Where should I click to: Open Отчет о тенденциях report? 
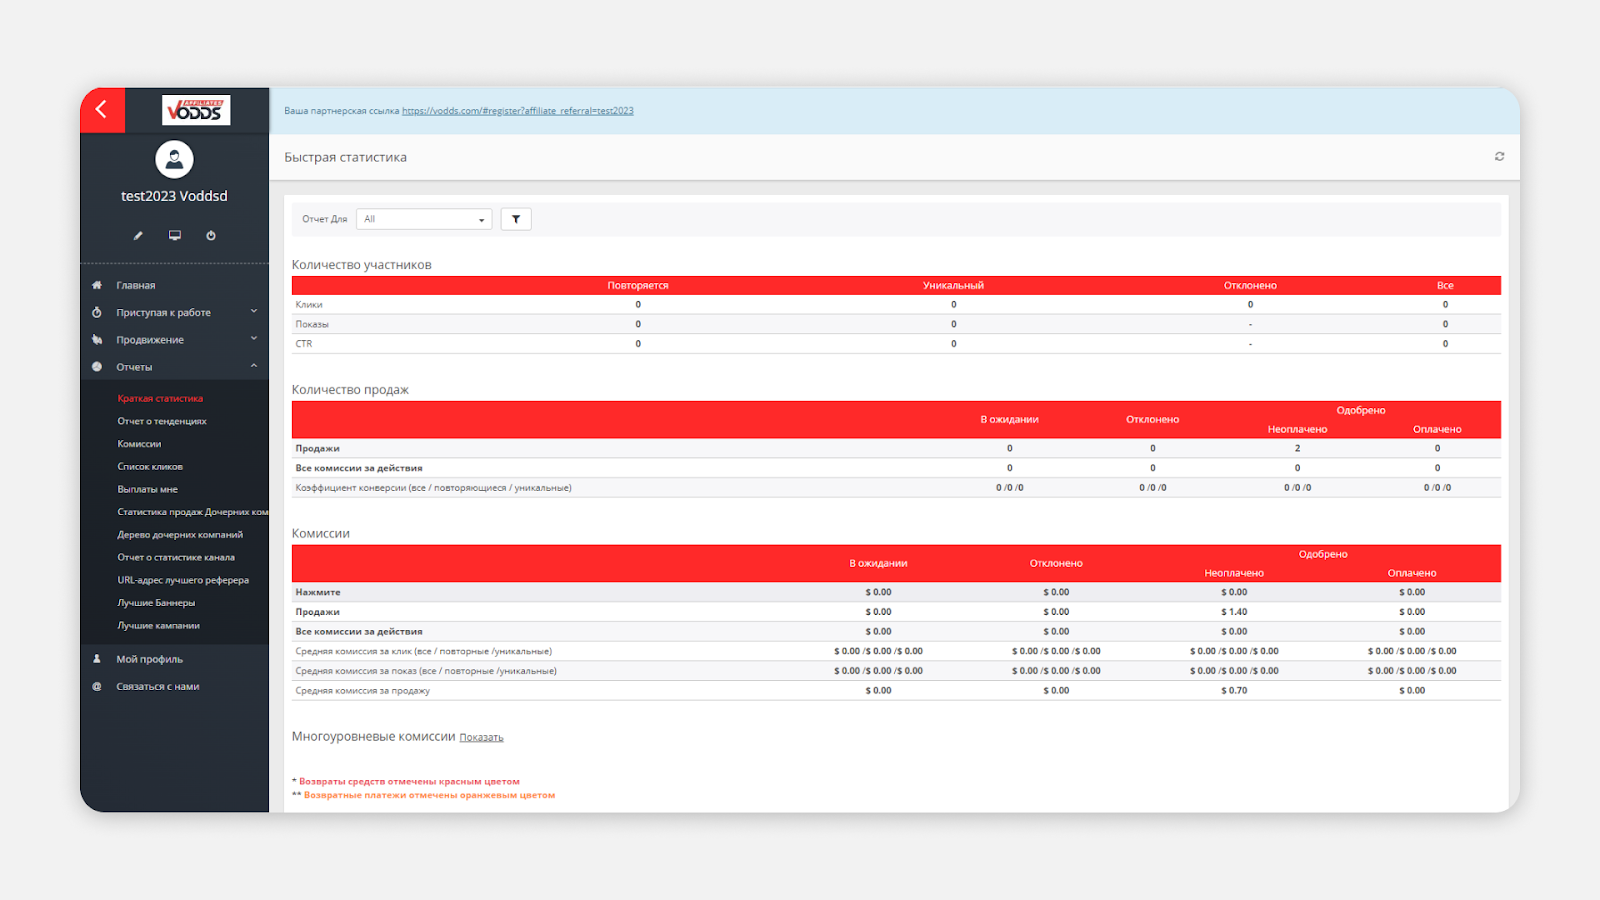point(162,421)
